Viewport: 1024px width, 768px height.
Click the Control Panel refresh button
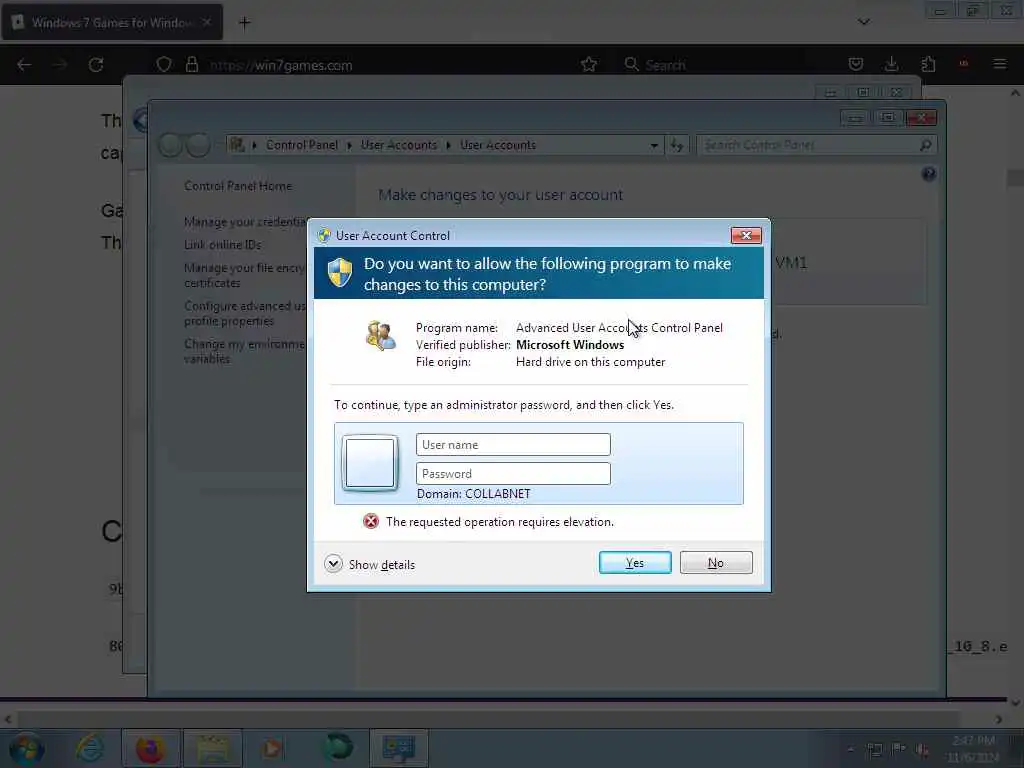677,145
